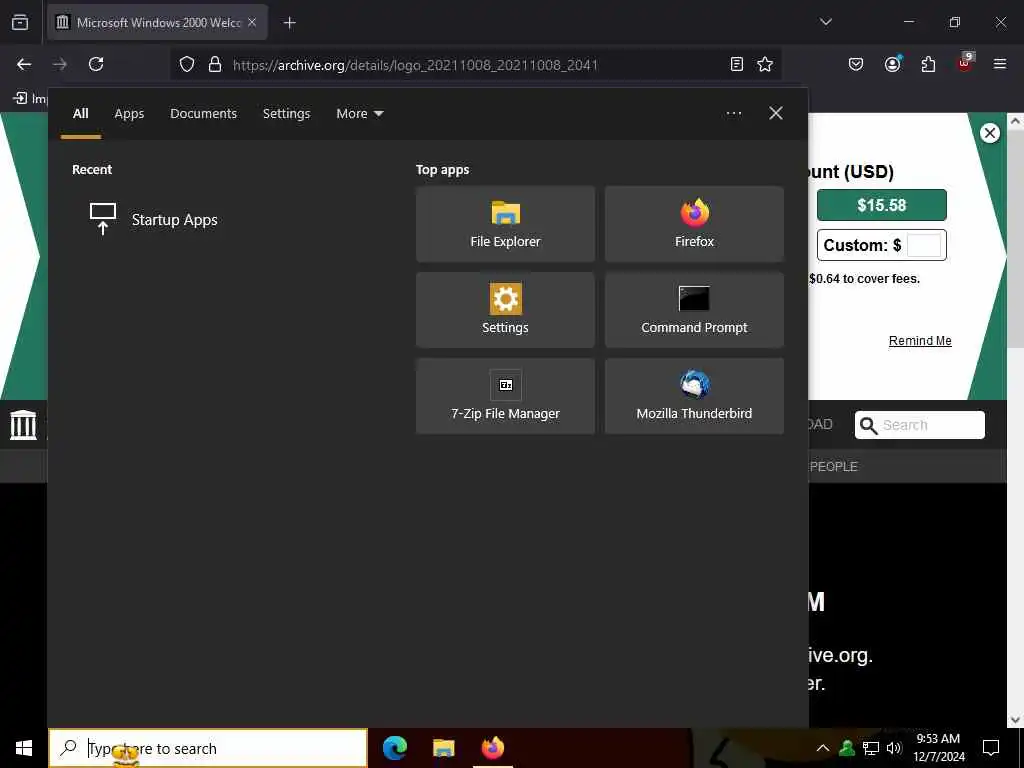This screenshot has width=1024, height=768.
Task: List all tabs dropdown arrow
Action: 825,22
